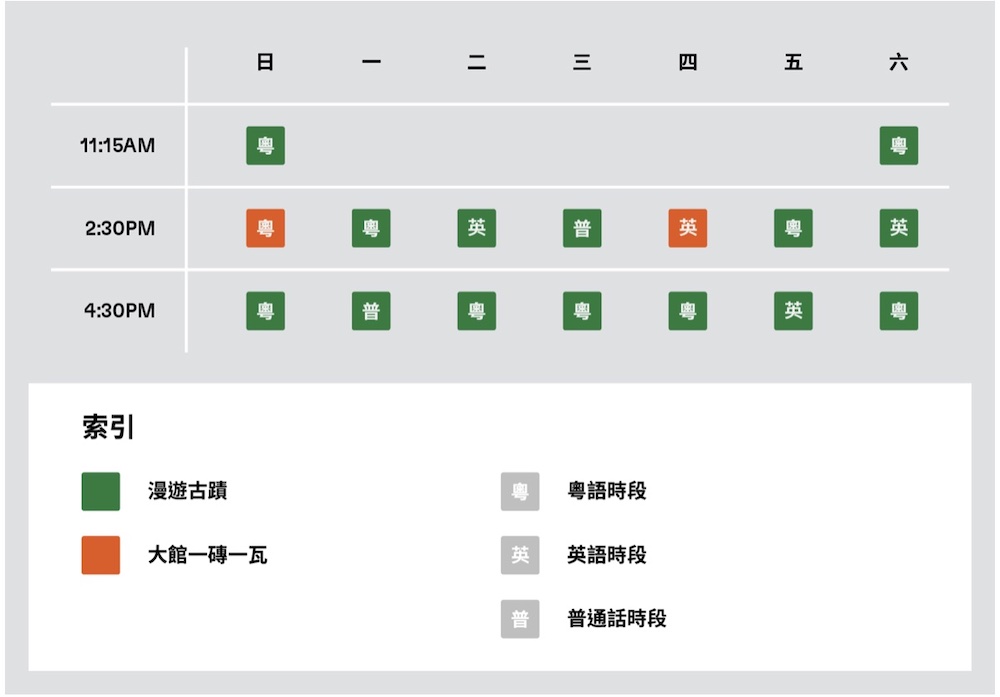Select the Saturday 11:15AM Cantonese session
This screenshot has height=697, width=1000.
[898, 146]
